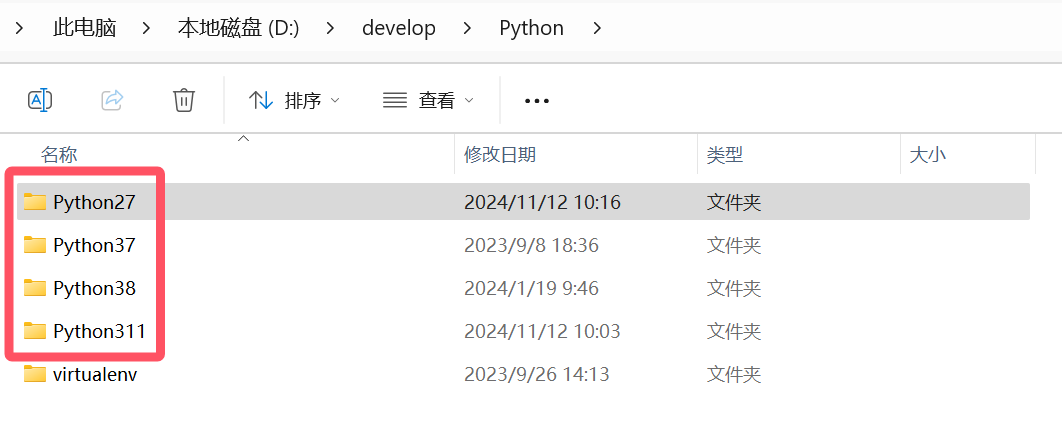
Task: Sort by the 名称 column header
Action: pos(59,155)
